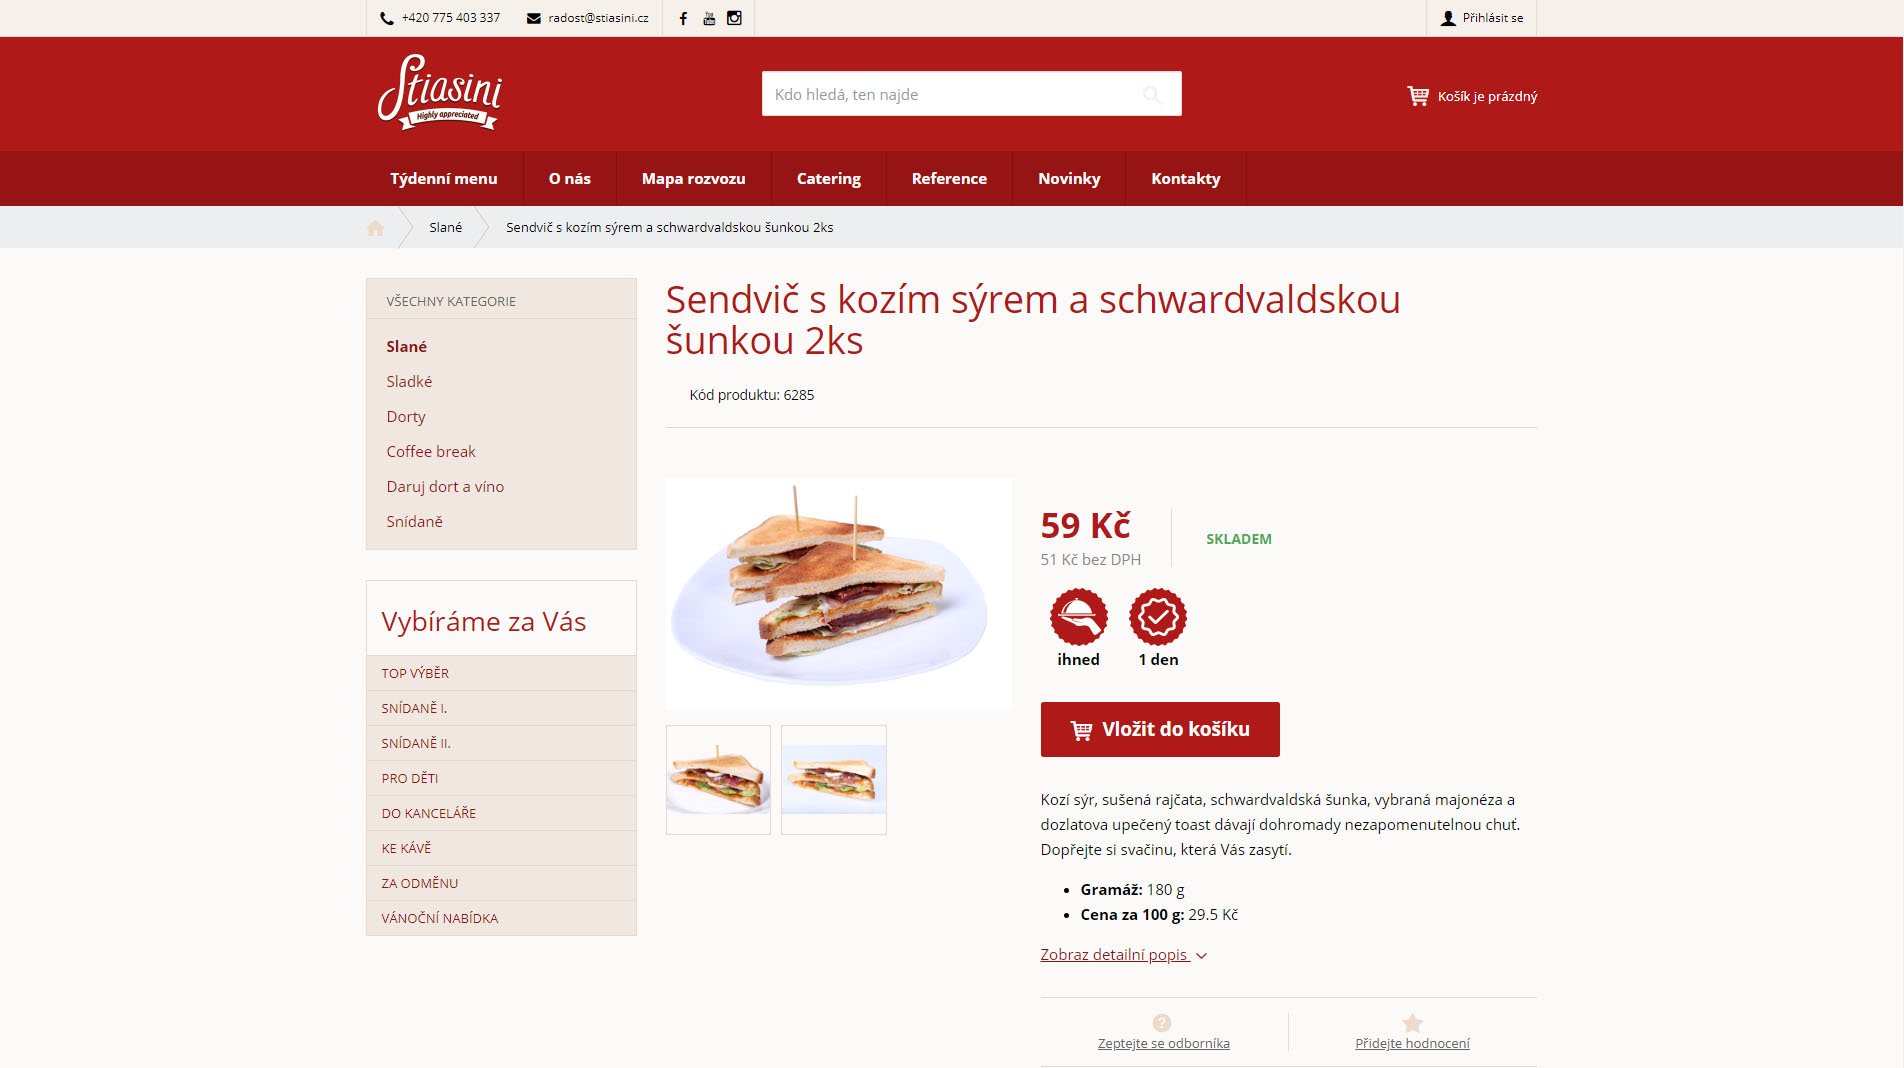Click the 'ihned' delivery badge icon
1904x1068 pixels.
[x=1078, y=617]
